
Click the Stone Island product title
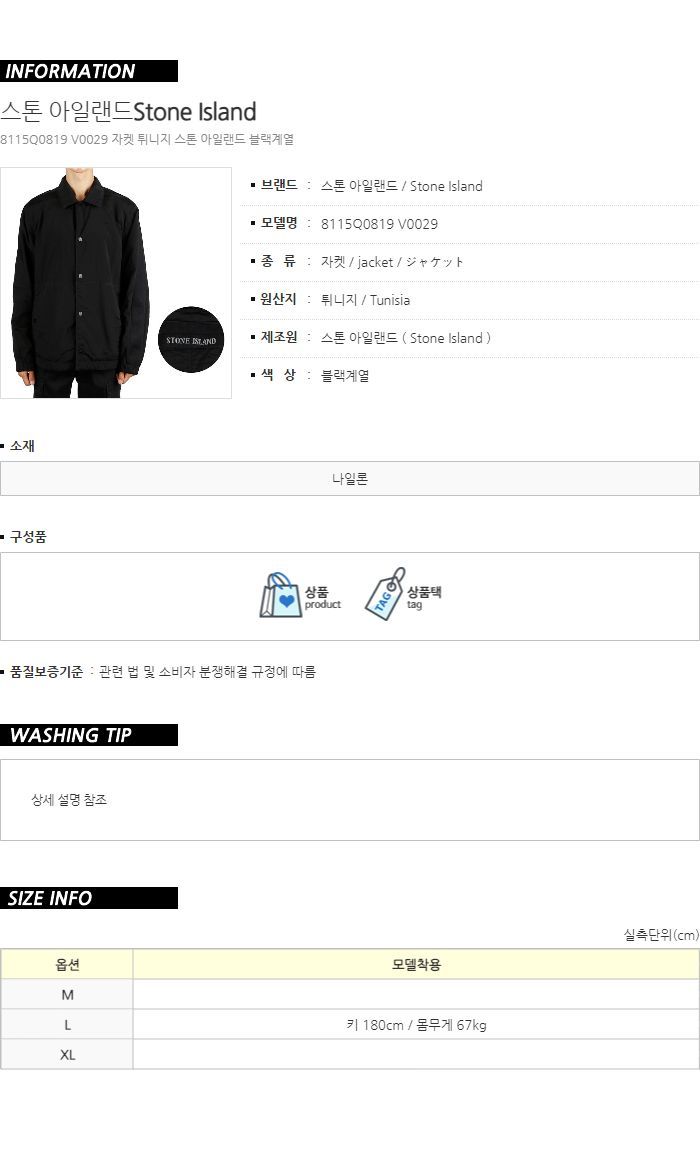coord(128,112)
